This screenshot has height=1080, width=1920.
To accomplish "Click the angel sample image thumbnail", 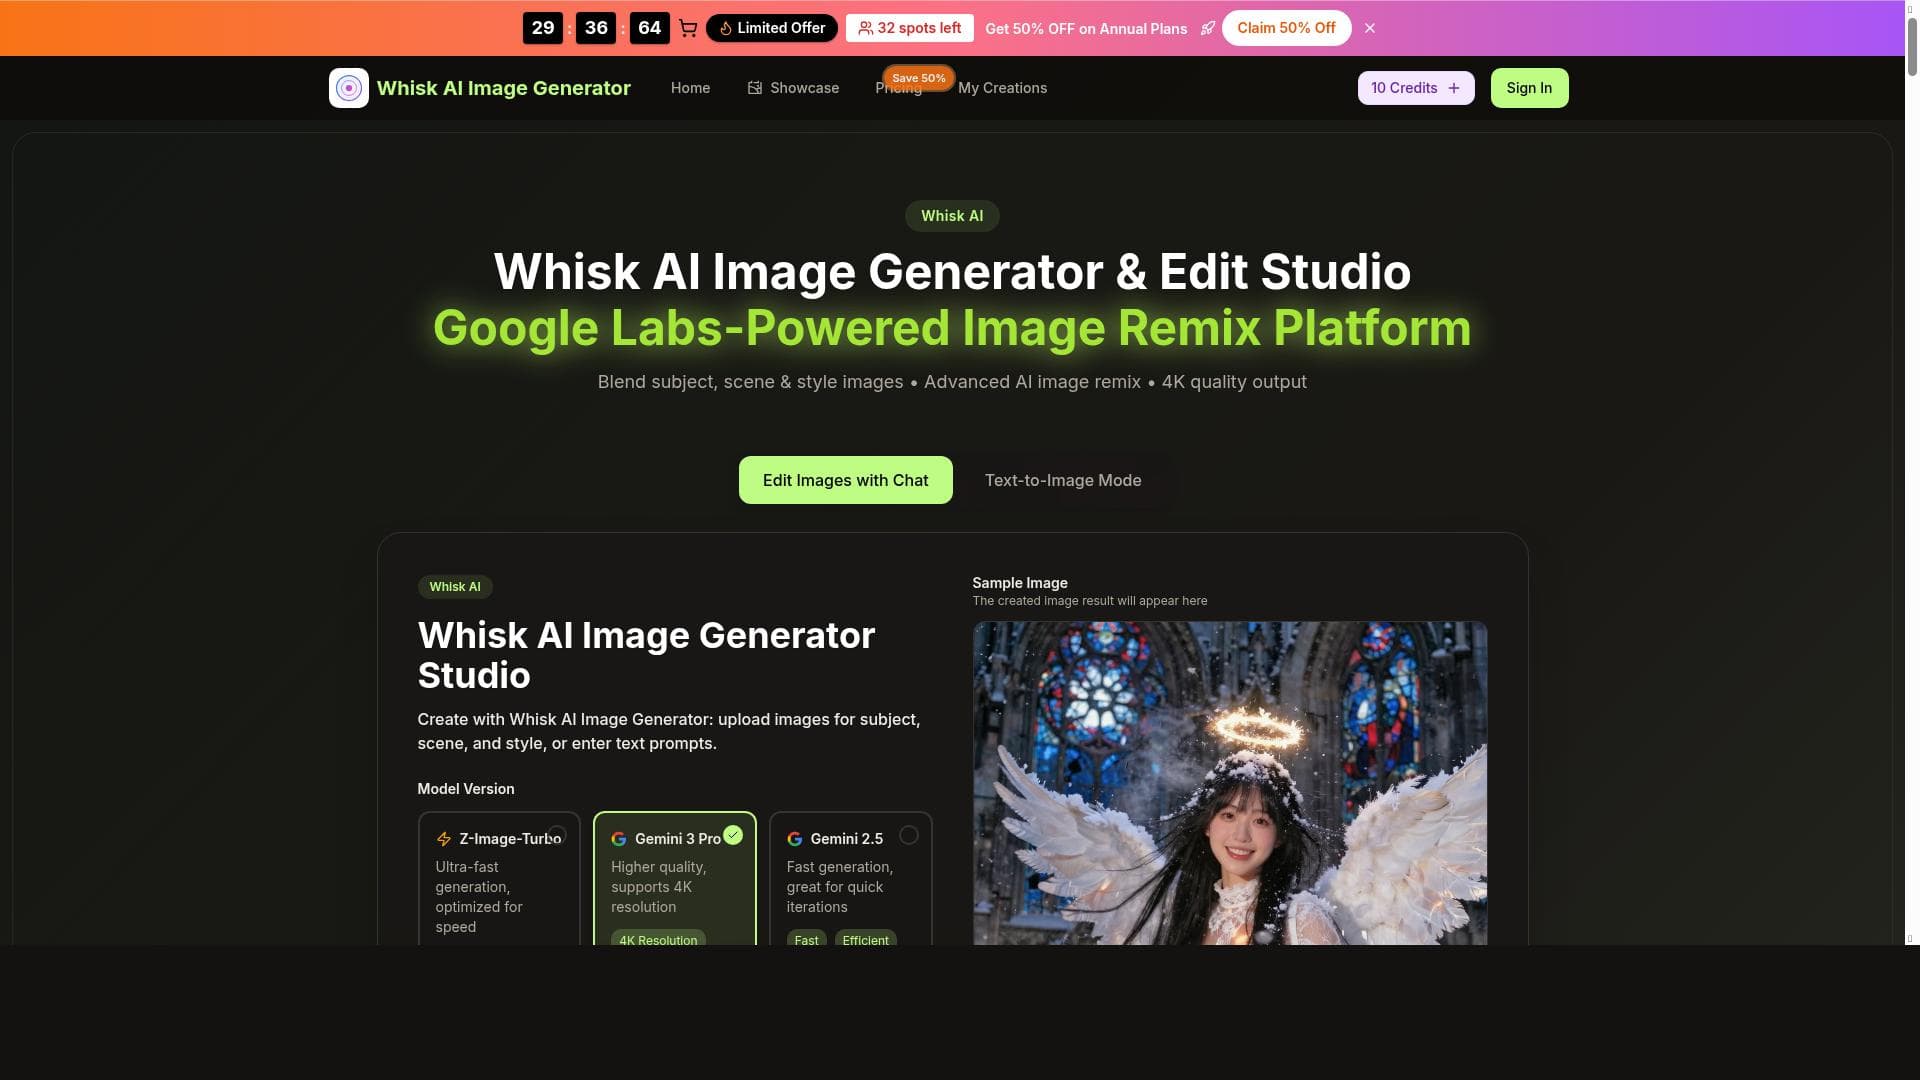I will 1230,783.
